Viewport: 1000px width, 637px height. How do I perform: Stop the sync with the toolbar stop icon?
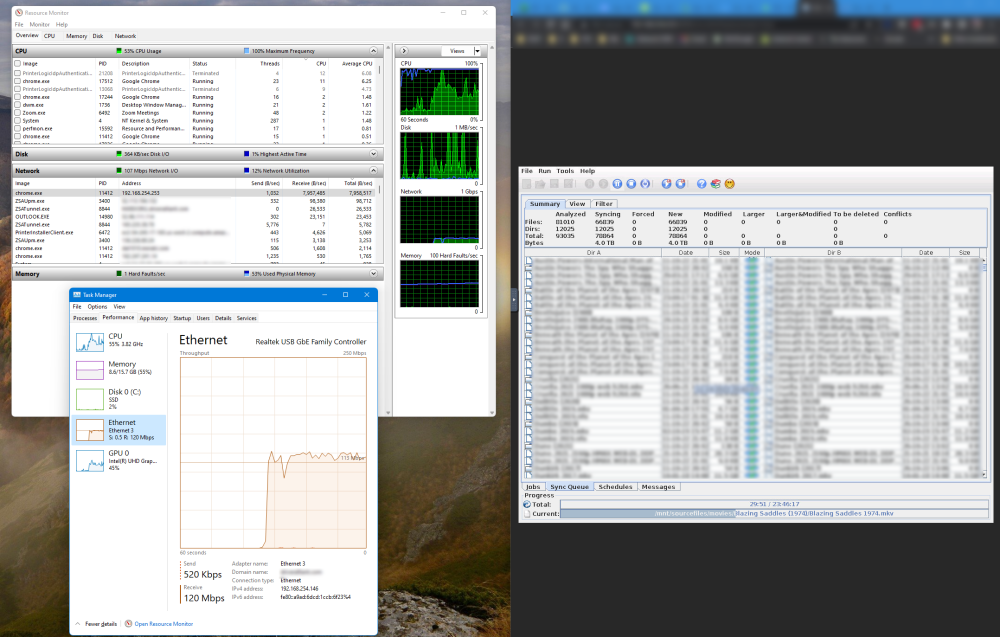click(631, 184)
